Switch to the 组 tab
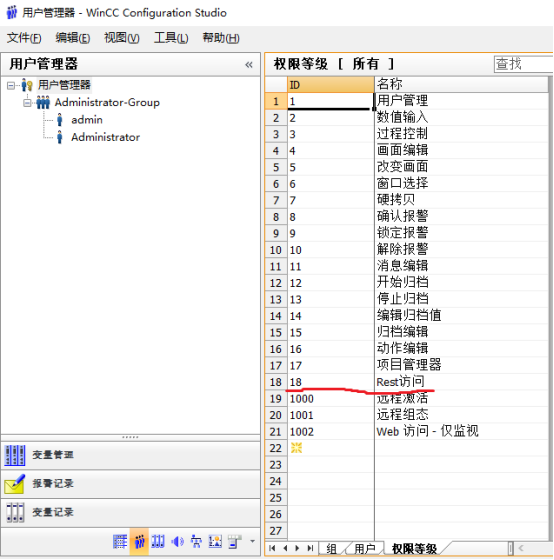Screen dimensions: 554x560 pos(331,549)
